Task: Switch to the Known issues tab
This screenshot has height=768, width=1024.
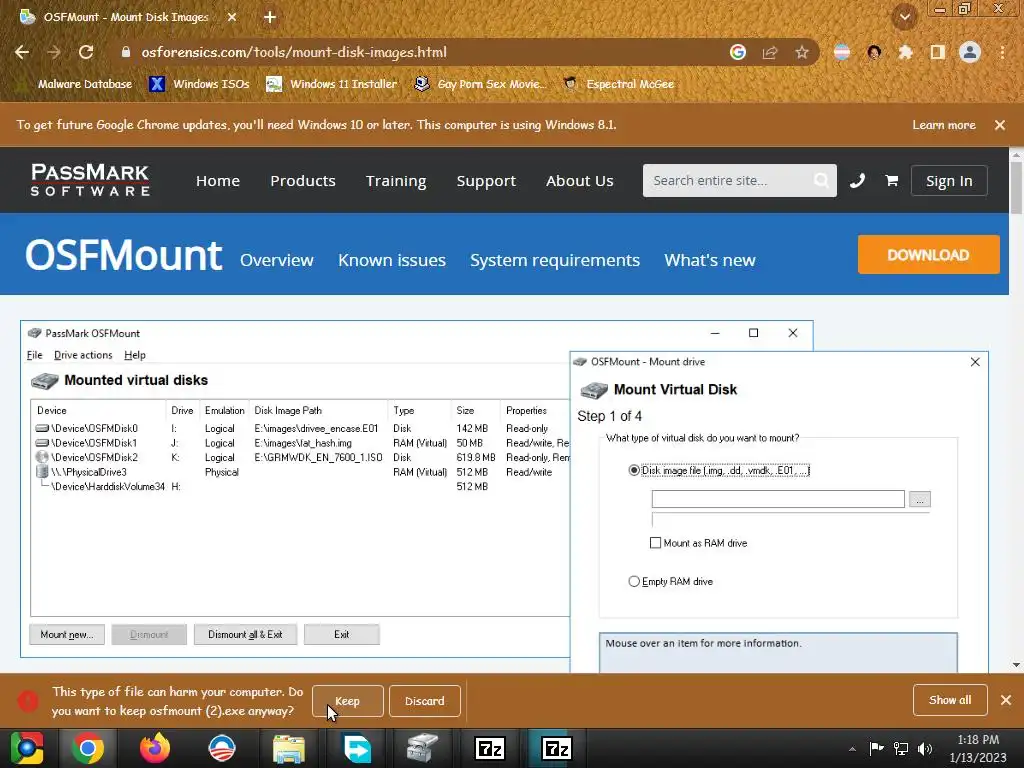Action: [392, 260]
